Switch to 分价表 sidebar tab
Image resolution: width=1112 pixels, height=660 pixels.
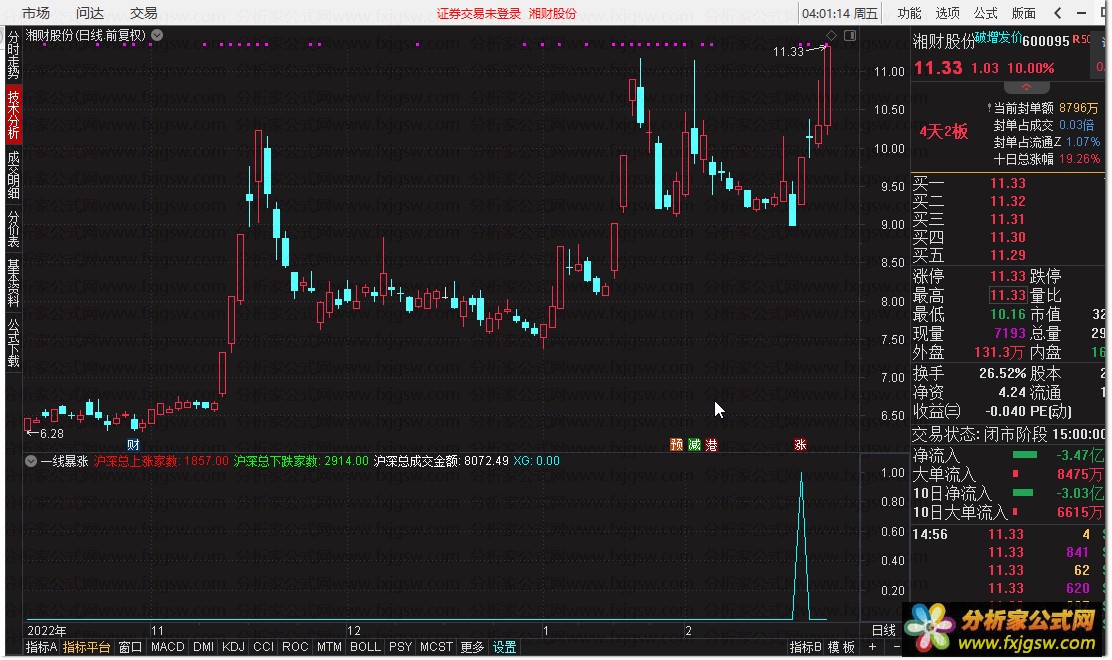point(13,229)
